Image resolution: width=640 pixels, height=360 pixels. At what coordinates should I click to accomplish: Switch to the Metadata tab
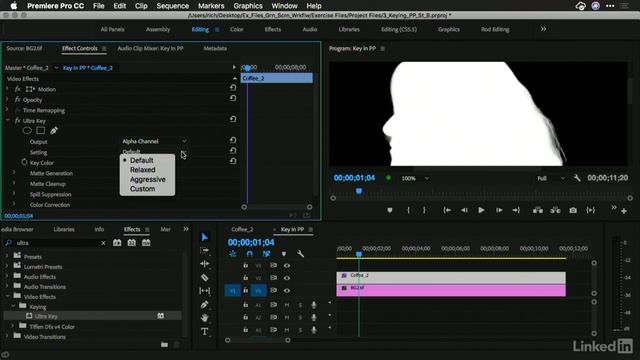point(215,48)
